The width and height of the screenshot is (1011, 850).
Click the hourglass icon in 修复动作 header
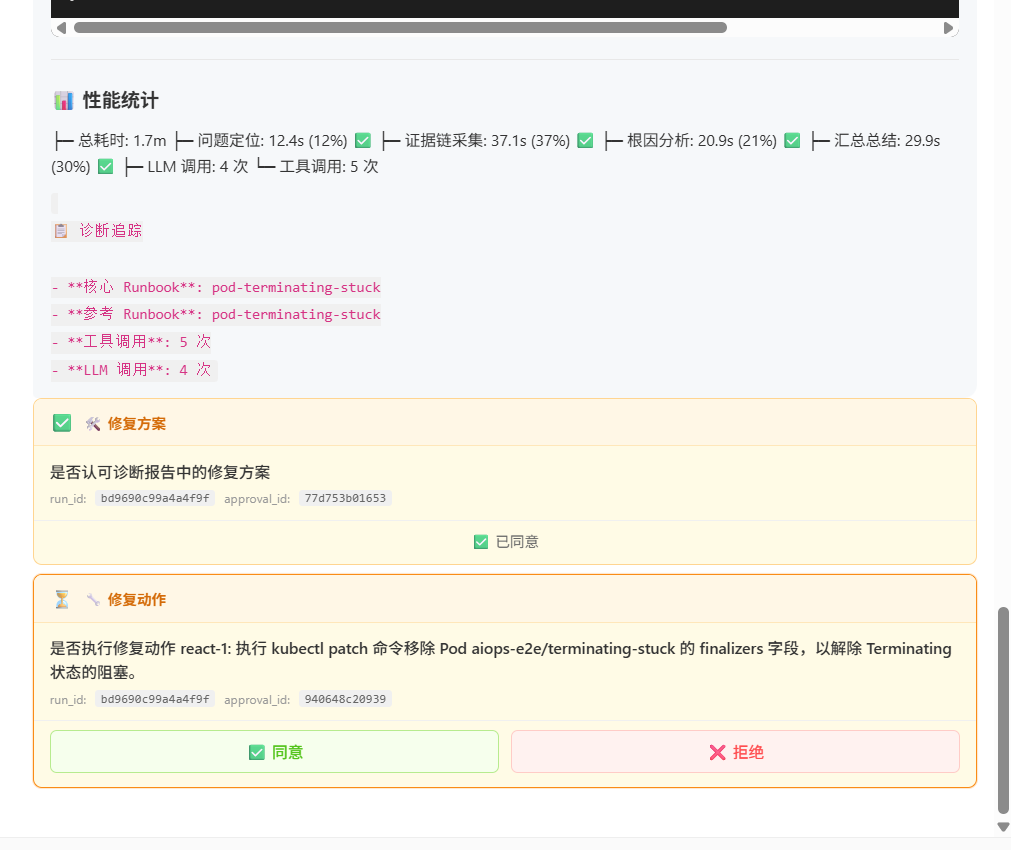coord(62,600)
